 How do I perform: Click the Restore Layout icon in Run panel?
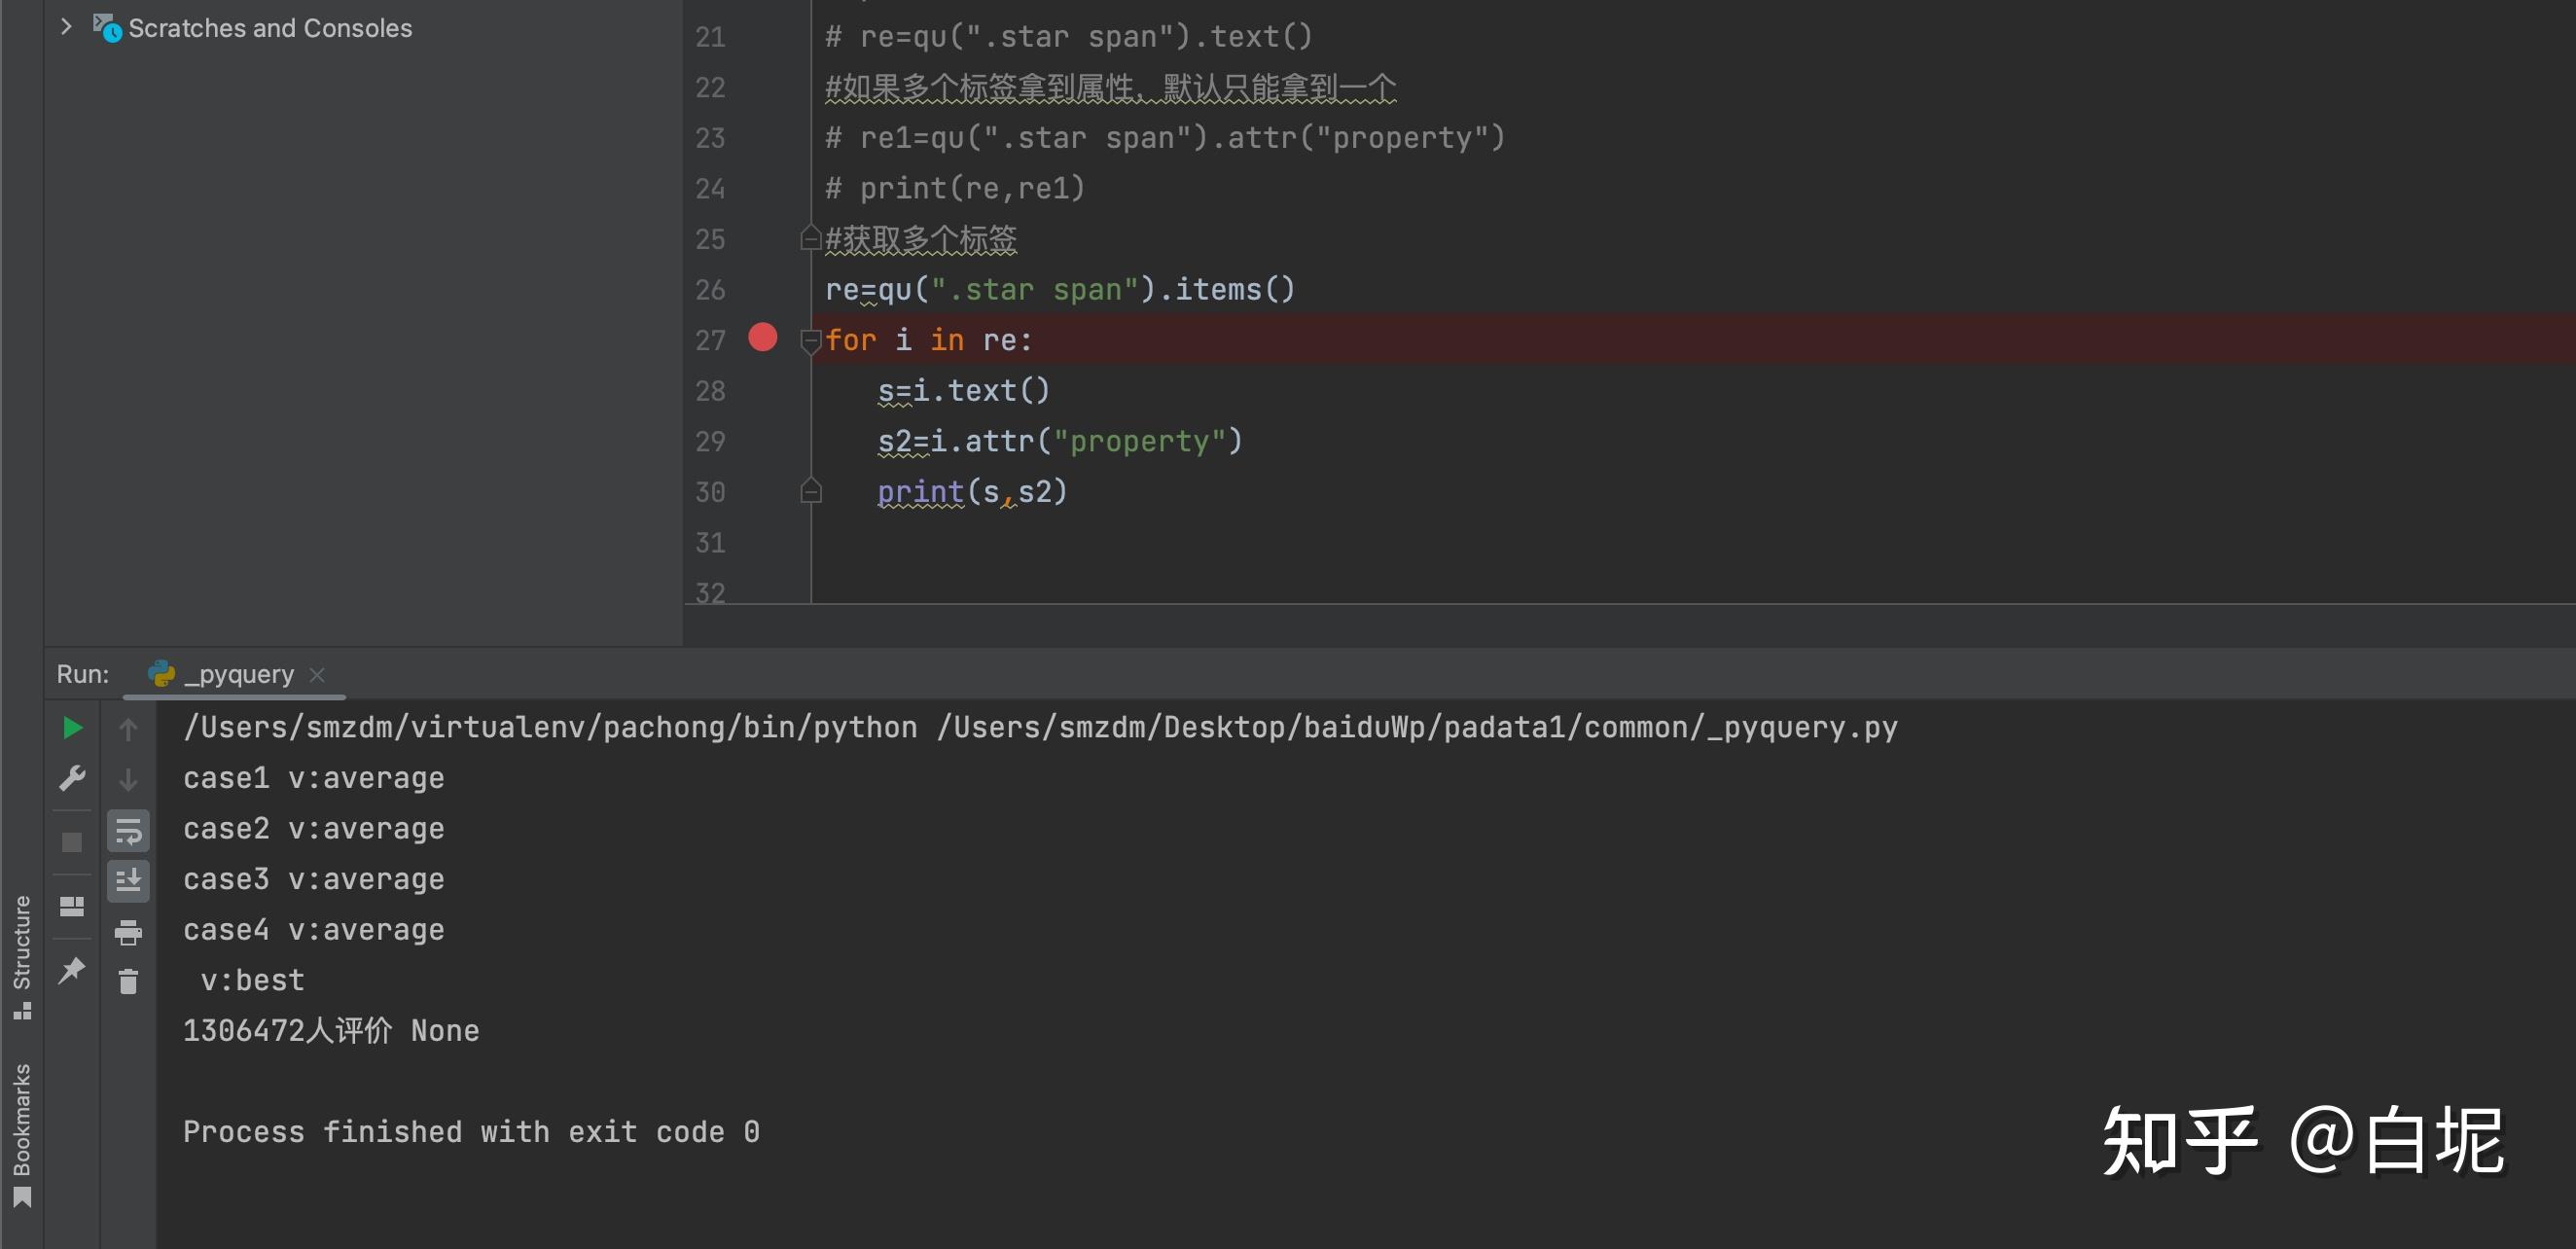[x=72, y=907]
